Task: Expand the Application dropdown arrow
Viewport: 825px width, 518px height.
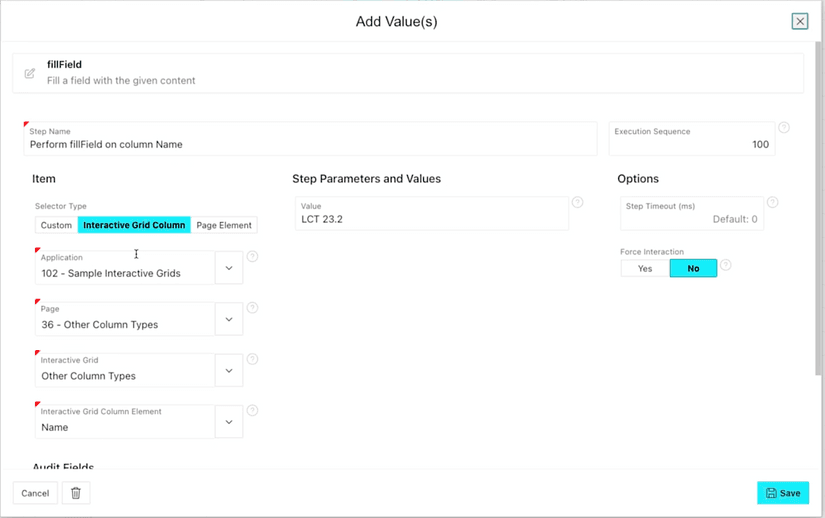Action: pyautogui.click(x=229, y=268)
